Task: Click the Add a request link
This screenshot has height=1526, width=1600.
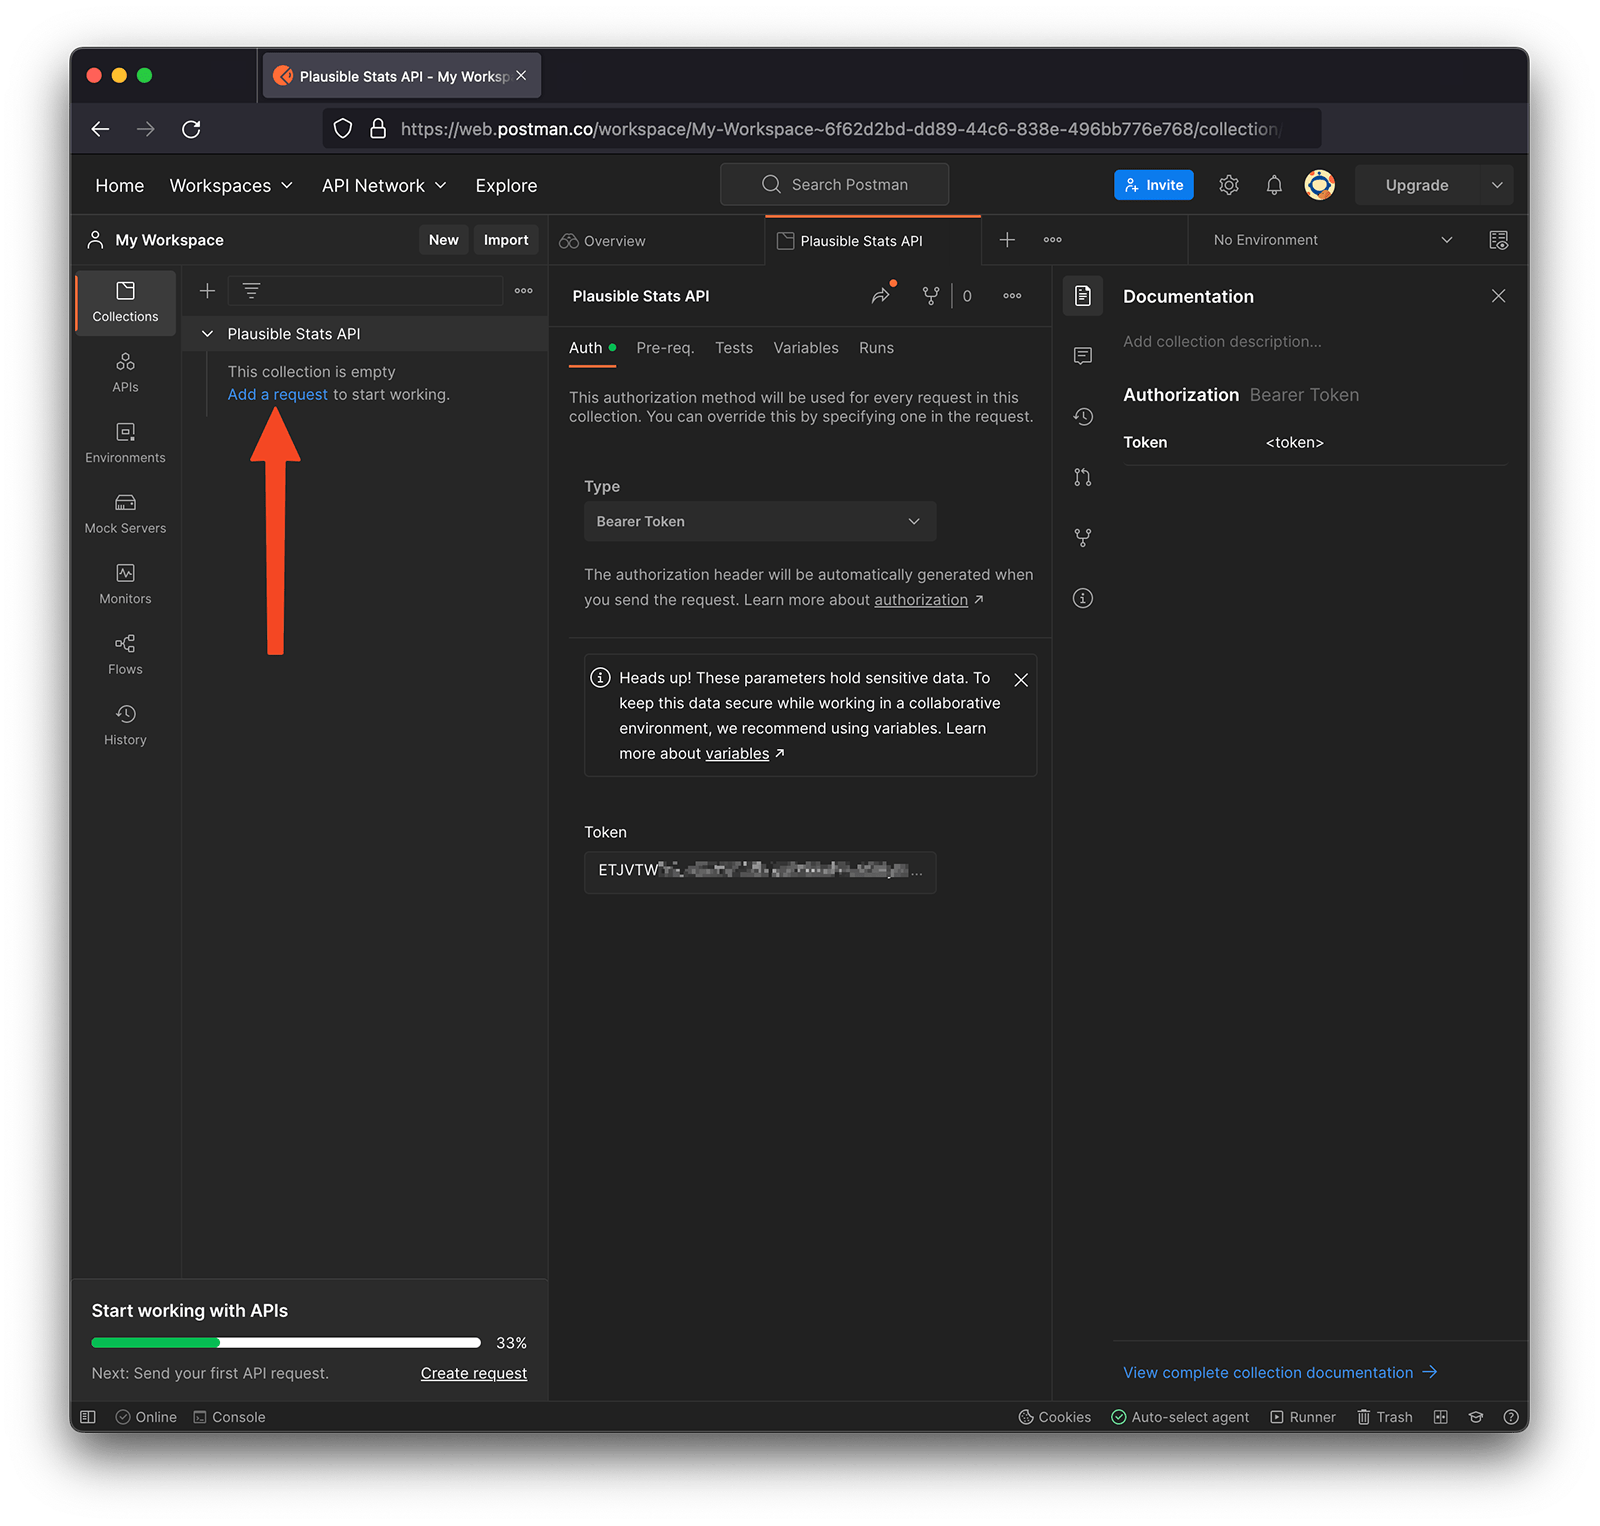Action: coord(277,394)
